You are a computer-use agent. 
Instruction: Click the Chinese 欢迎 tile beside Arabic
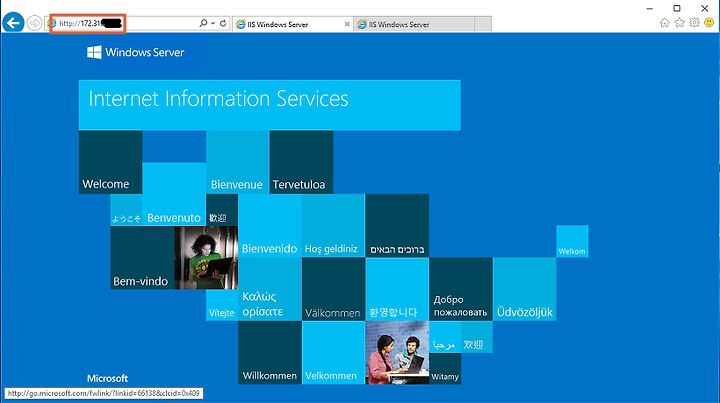(x=477, y=337)
